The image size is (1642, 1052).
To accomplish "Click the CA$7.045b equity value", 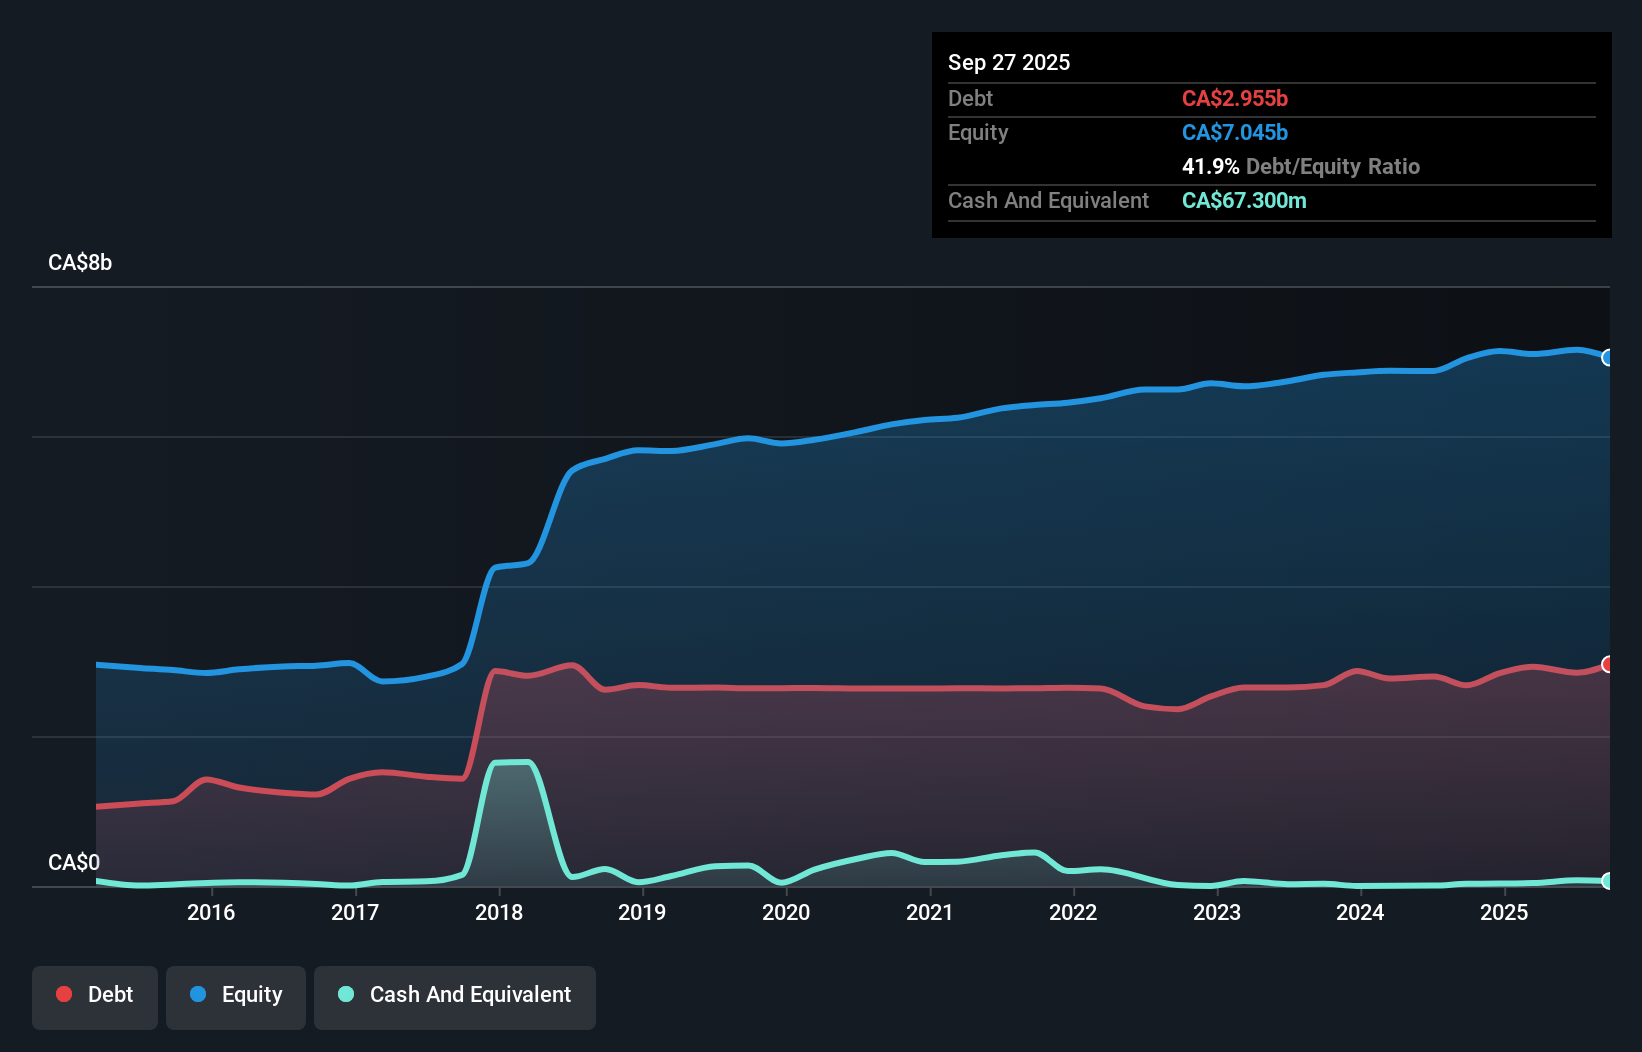I will coord(1235,132).
